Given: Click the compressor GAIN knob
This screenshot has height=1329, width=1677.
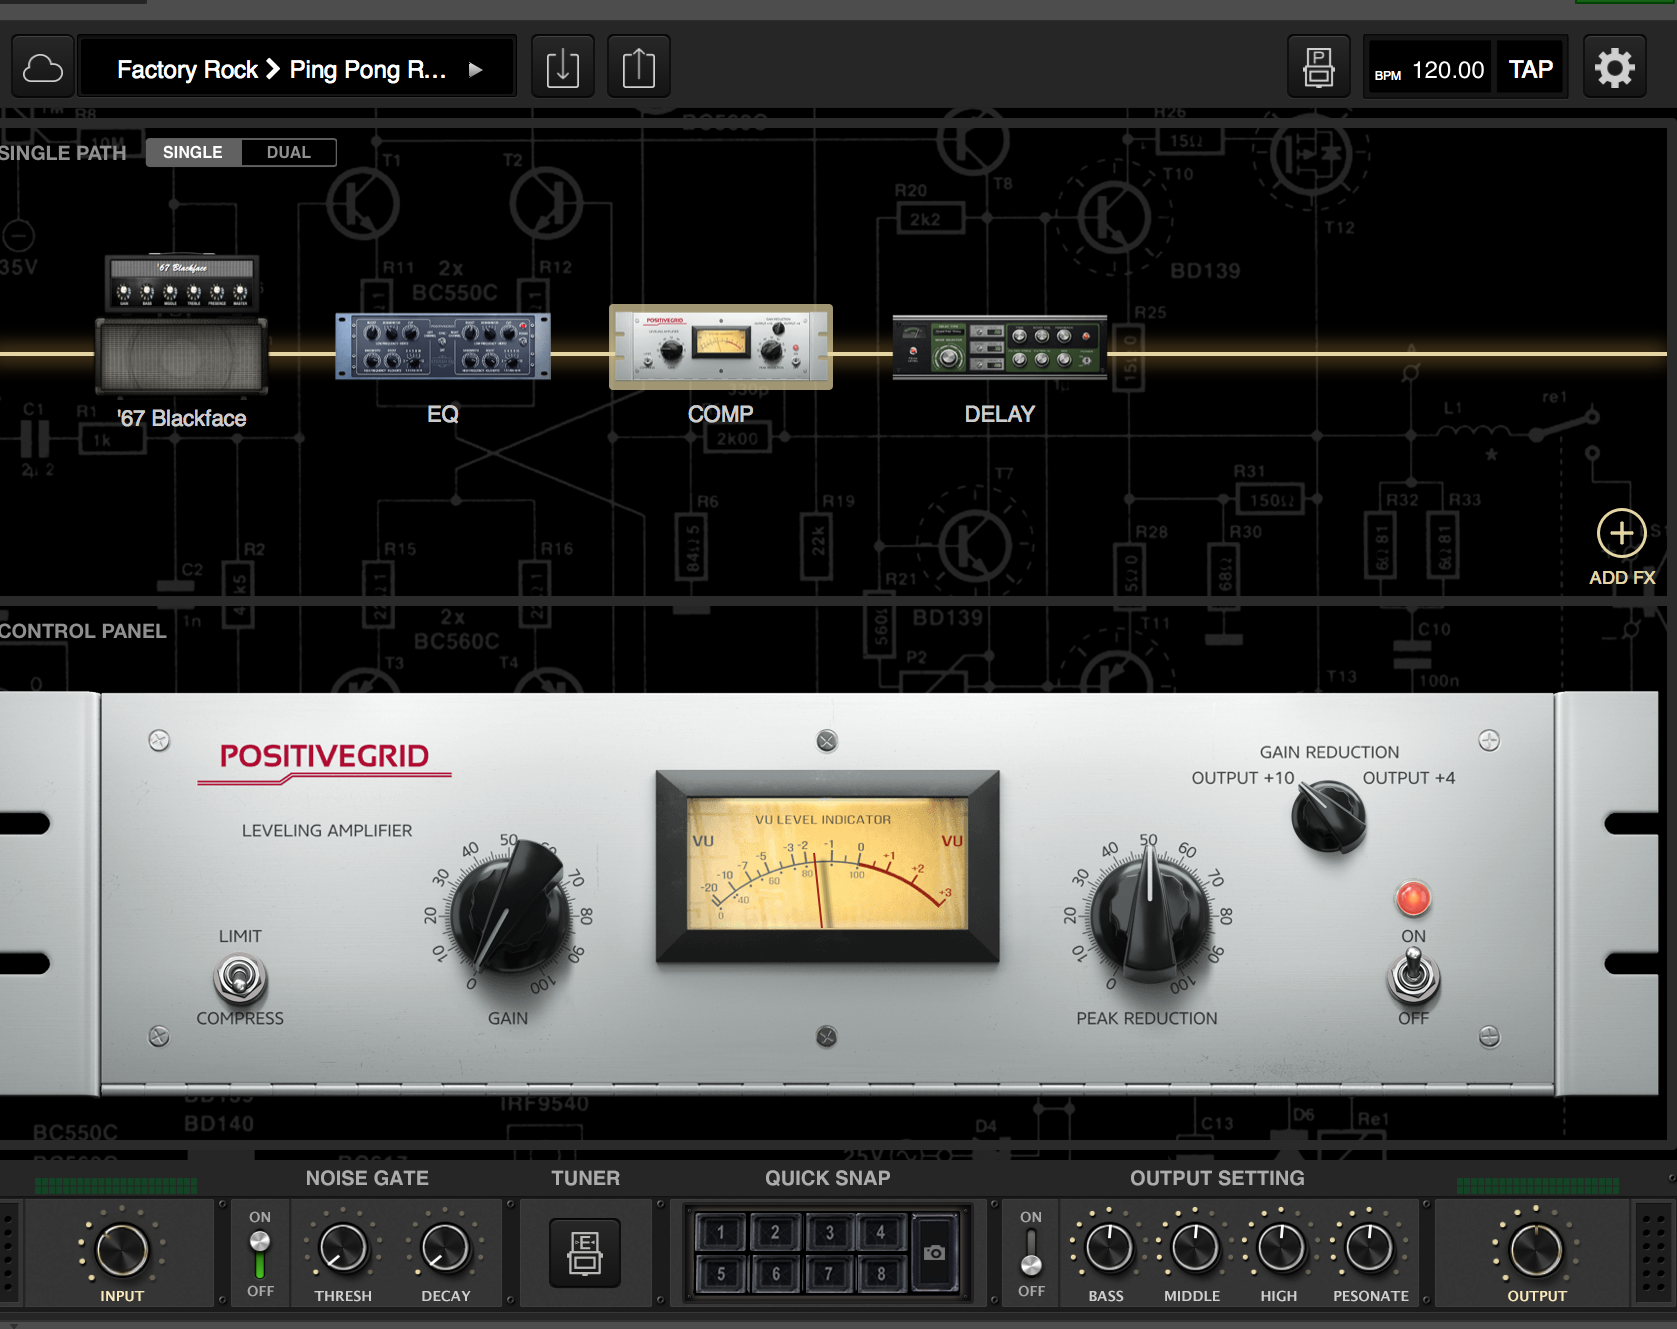Looking at the screenshot, I should 510,908.
